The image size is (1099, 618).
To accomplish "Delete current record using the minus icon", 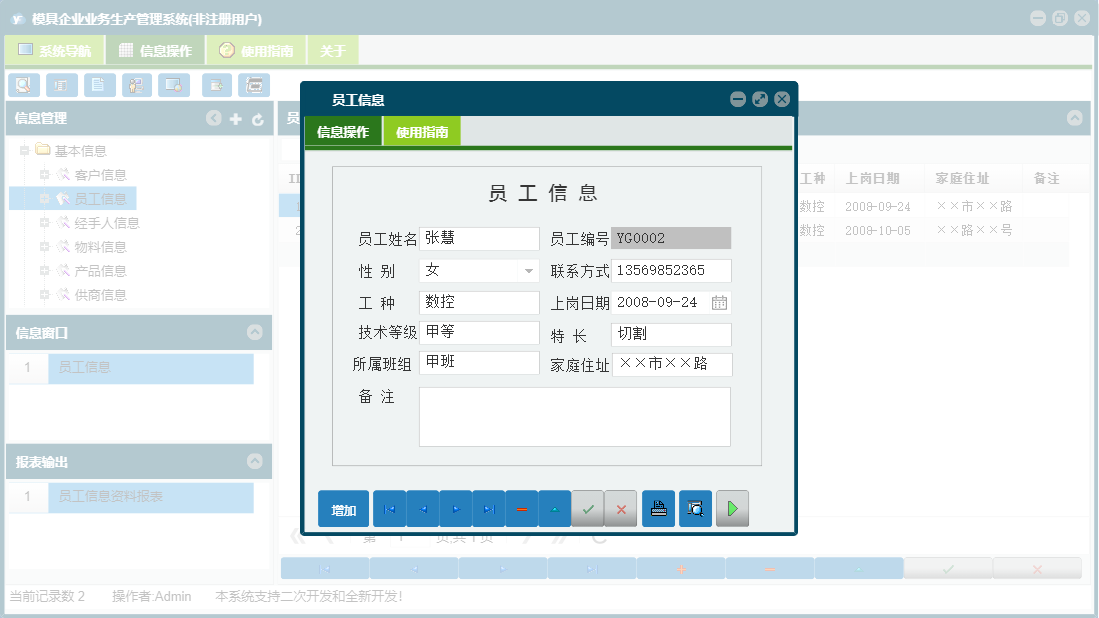I will pos(521,508).
